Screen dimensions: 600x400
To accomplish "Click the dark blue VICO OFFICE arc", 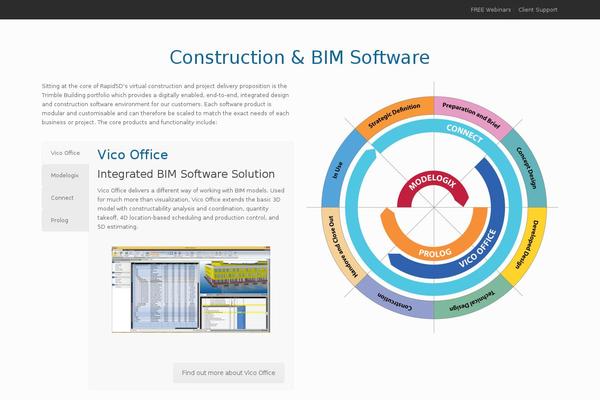I will 483,247.
